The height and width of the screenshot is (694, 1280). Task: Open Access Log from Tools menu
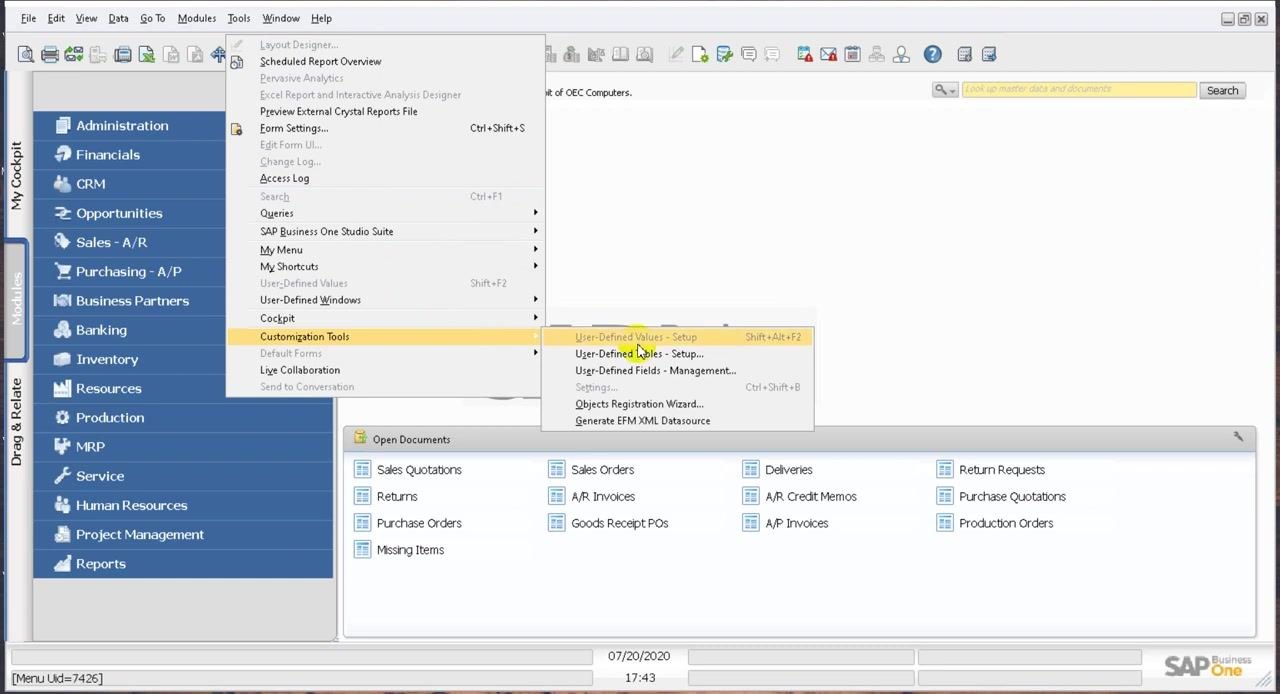click(284, 178)
